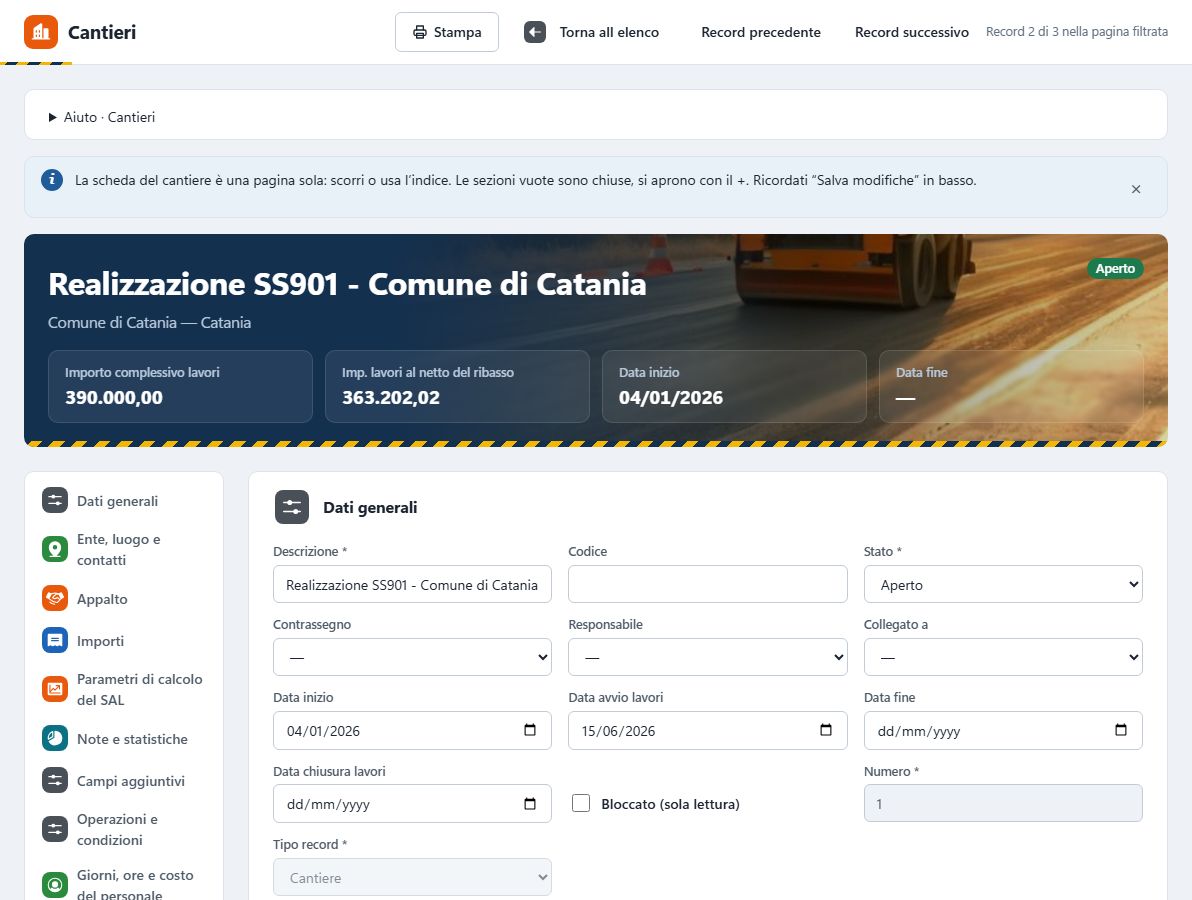Image resolution: width=1192 pixels, height=900 pixels.
Task: Go to Appalto section in the index
Action: pos(102,599)
